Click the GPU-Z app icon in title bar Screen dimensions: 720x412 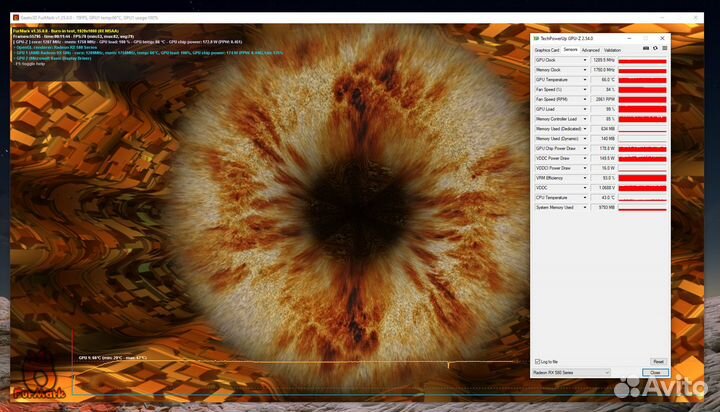pos(536,37)
